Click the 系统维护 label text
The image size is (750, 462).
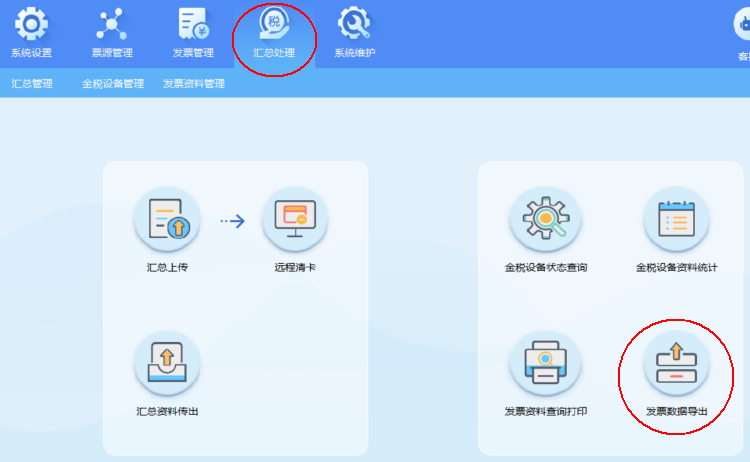[354, 53]
